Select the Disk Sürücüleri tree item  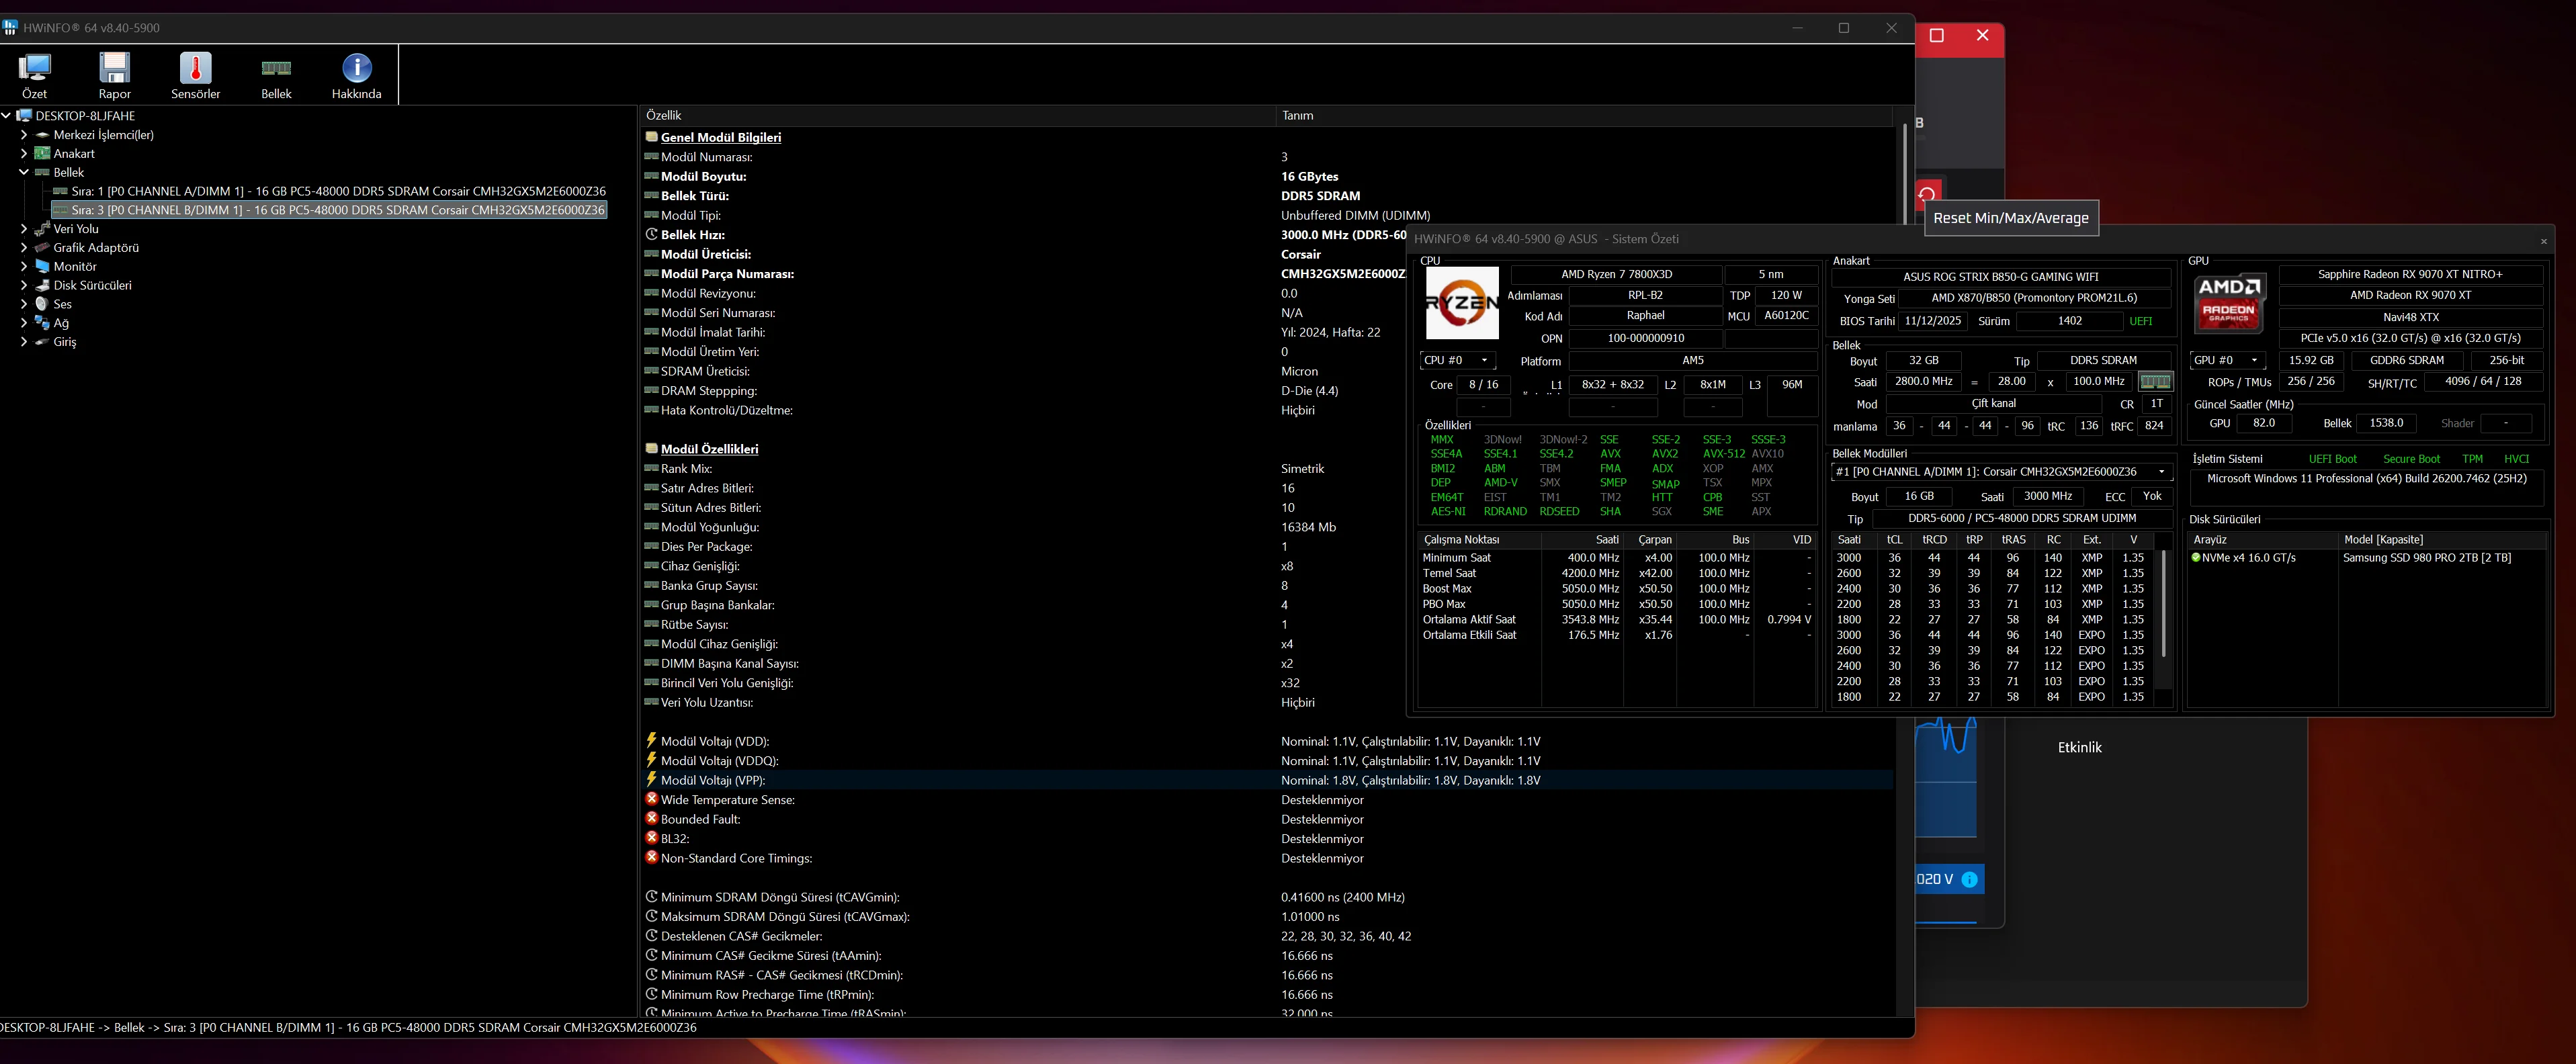(92, 285)
